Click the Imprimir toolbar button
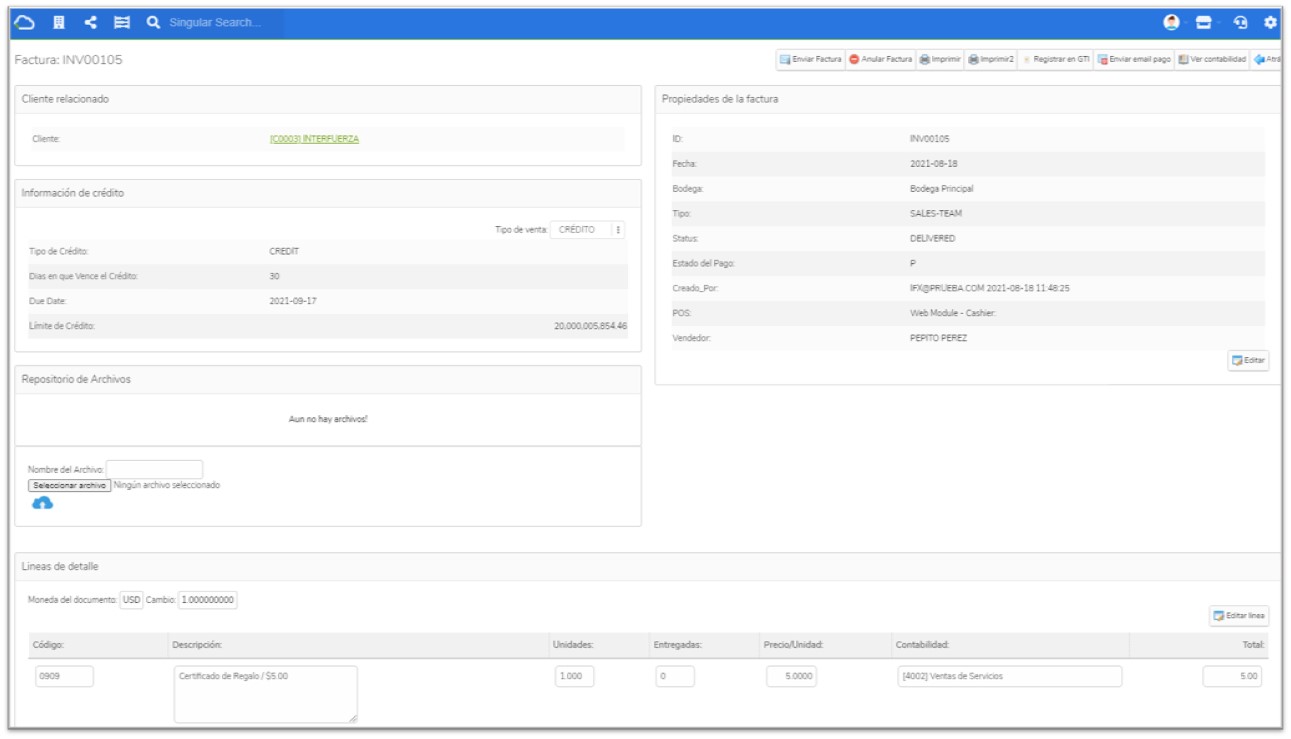This screenshot has height=739, width=1291. 940,60
